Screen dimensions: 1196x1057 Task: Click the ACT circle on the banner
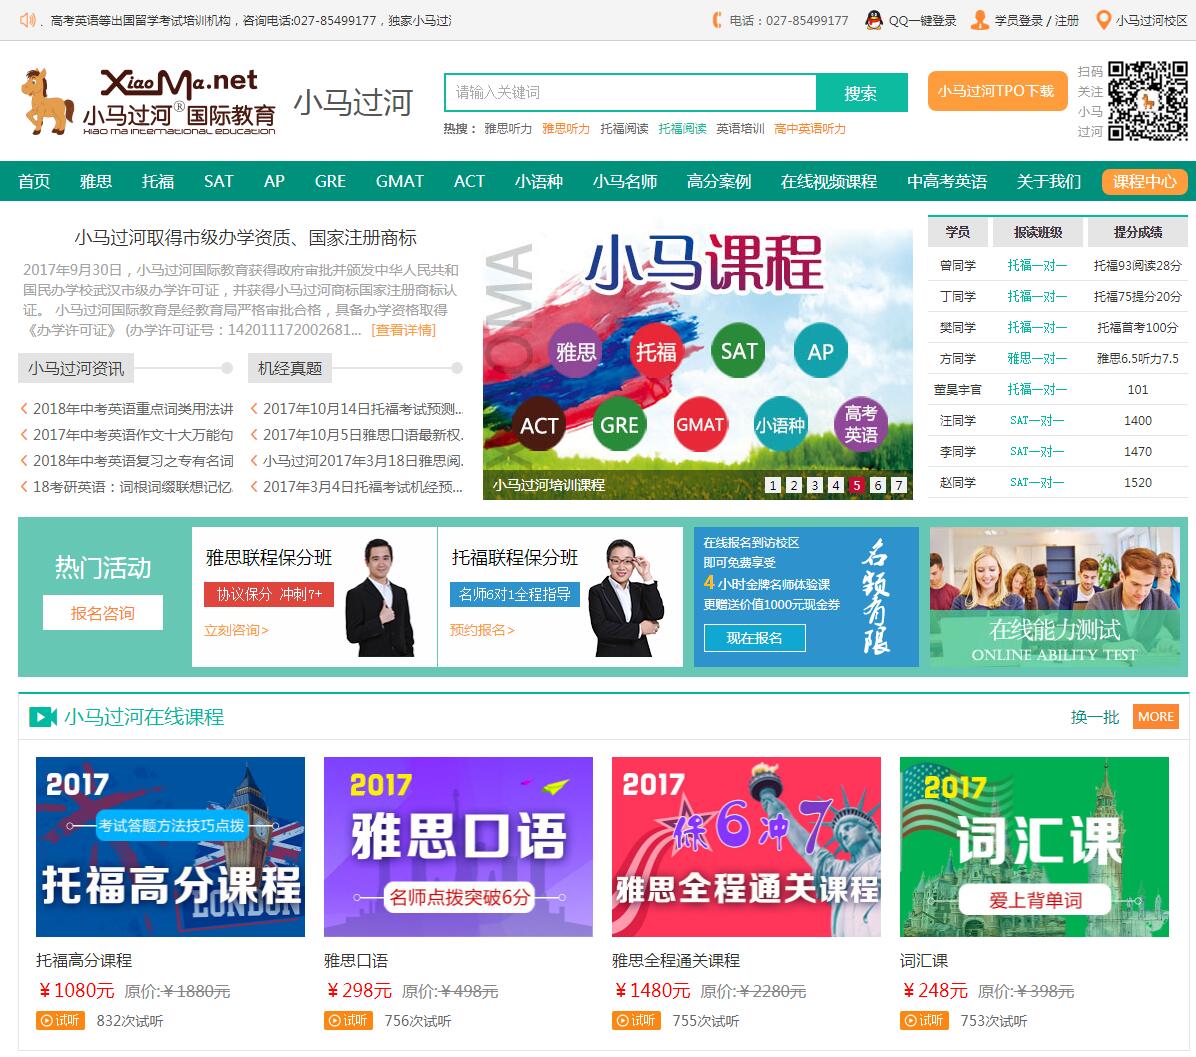coord(539,425)
